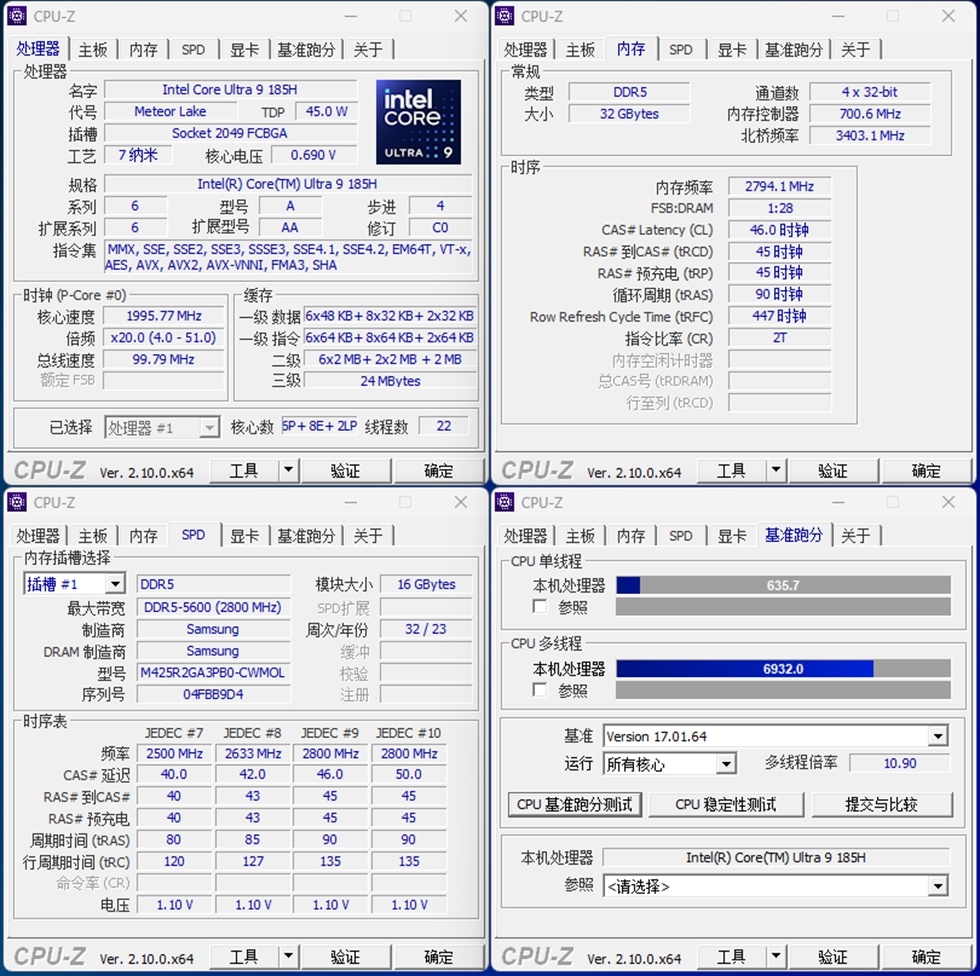Click single-thread score bar 635.7
This screenshot has height=976, width=980.
click(x=783, y=585)
